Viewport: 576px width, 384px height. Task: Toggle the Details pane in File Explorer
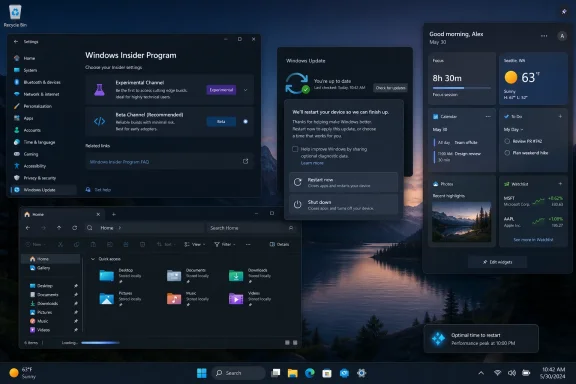279,244
